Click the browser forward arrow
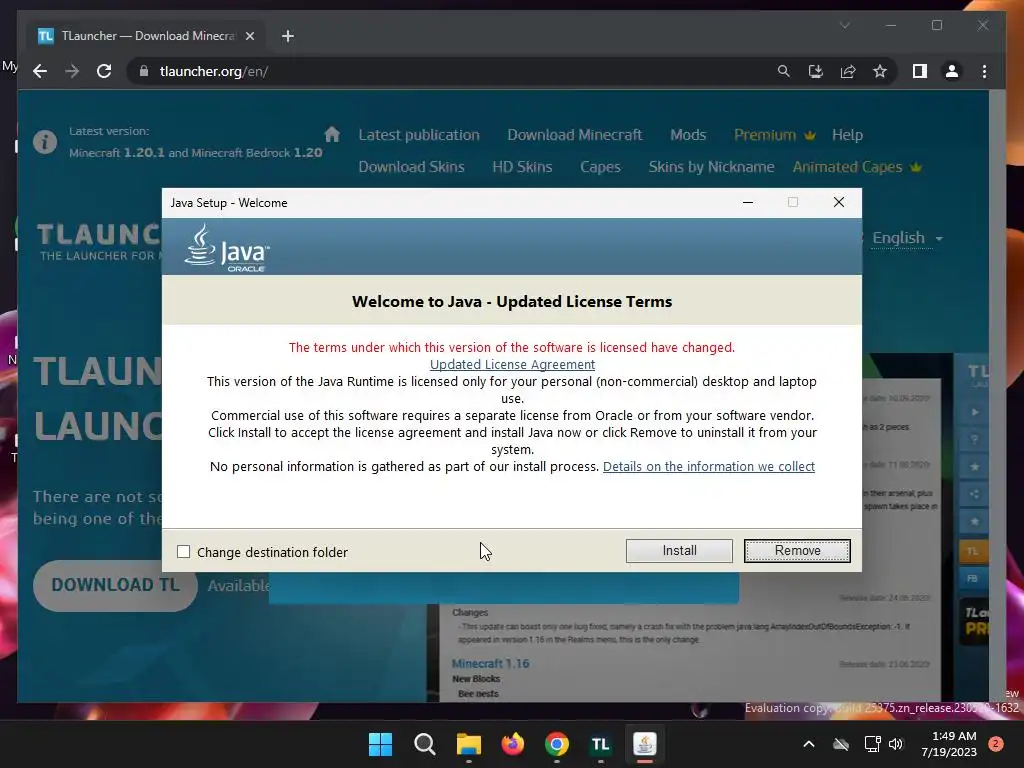 [72, 71]
